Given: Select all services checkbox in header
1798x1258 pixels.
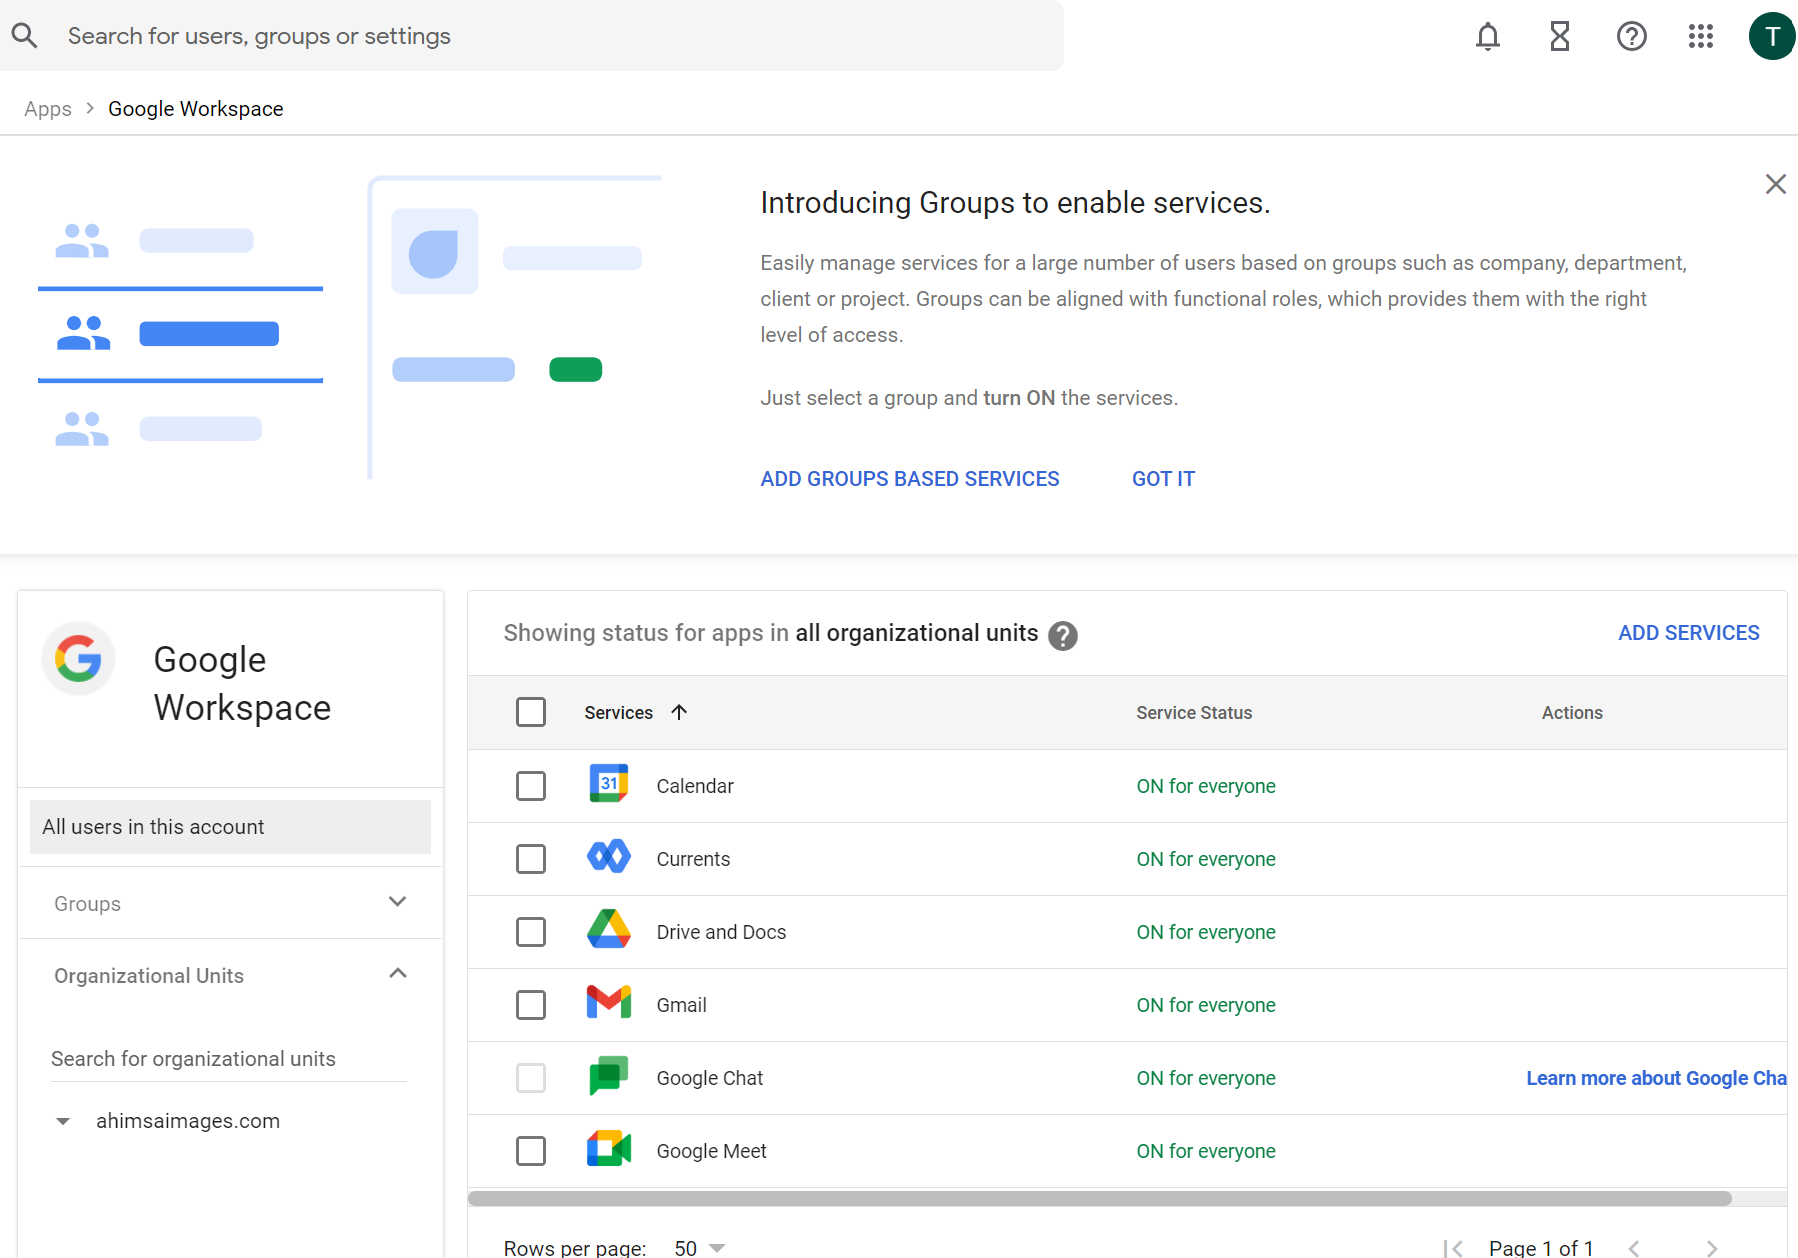Looking at the screenshot, I should point(531,712).
